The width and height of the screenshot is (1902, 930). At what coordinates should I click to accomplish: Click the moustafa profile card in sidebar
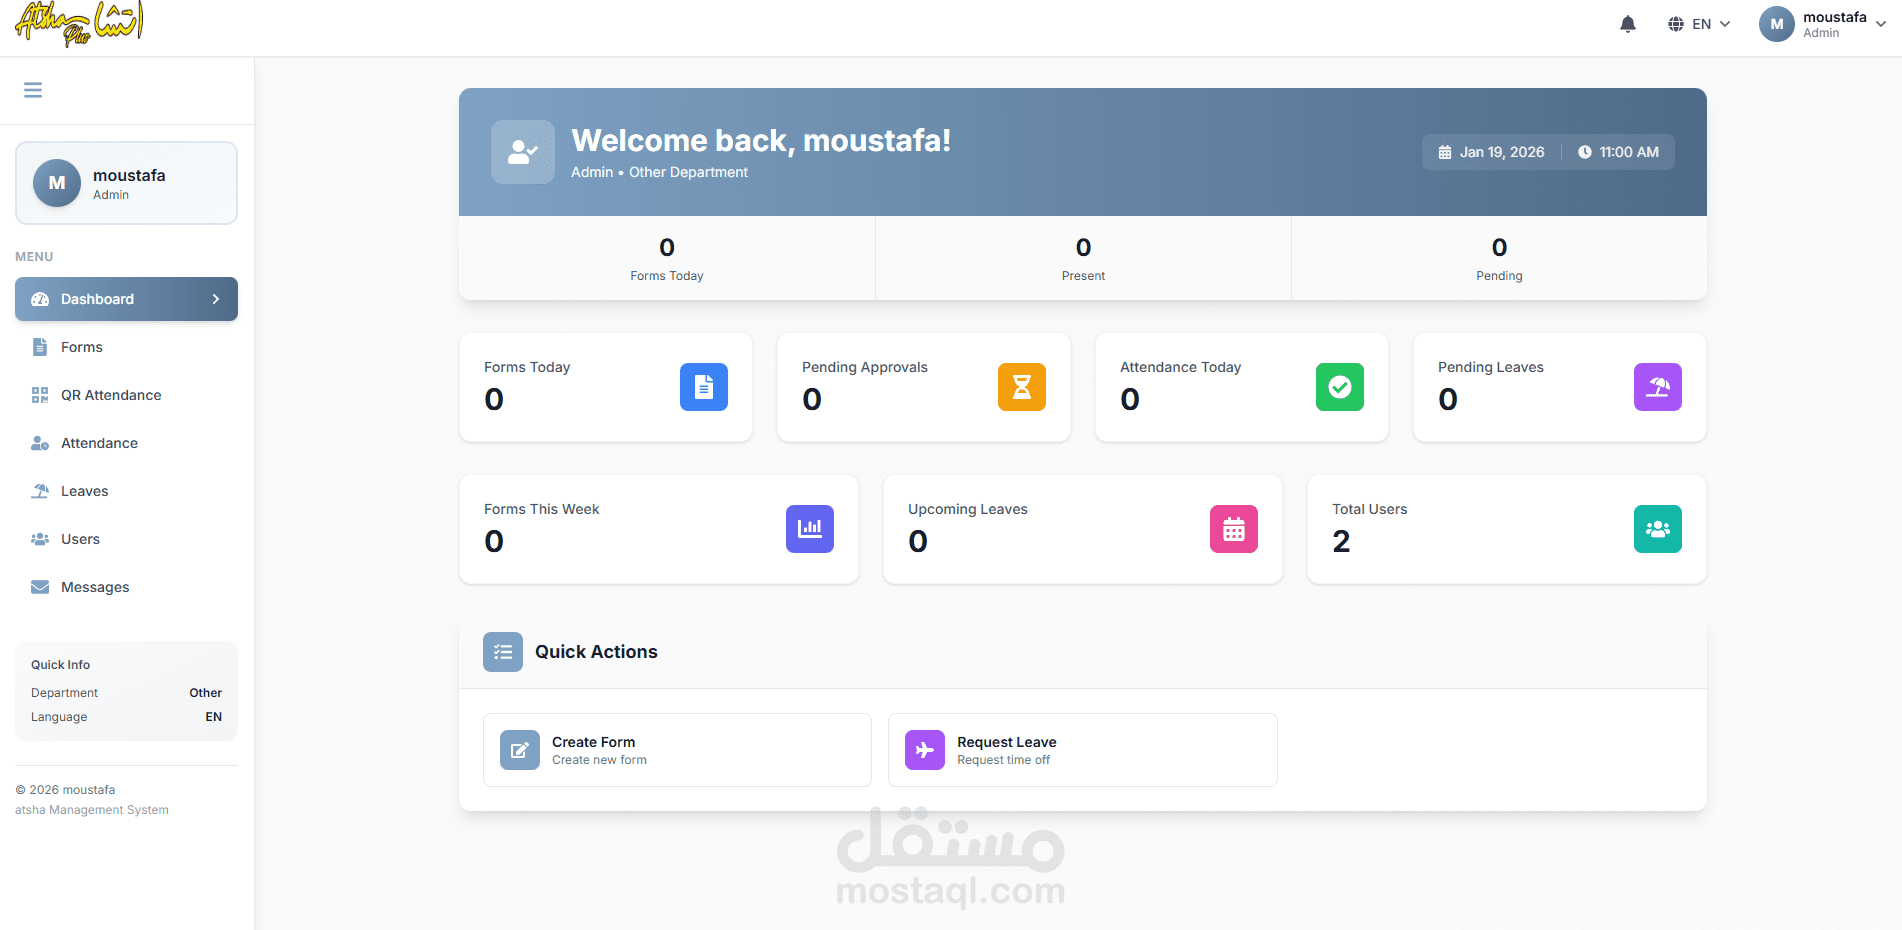pos(126,183)
